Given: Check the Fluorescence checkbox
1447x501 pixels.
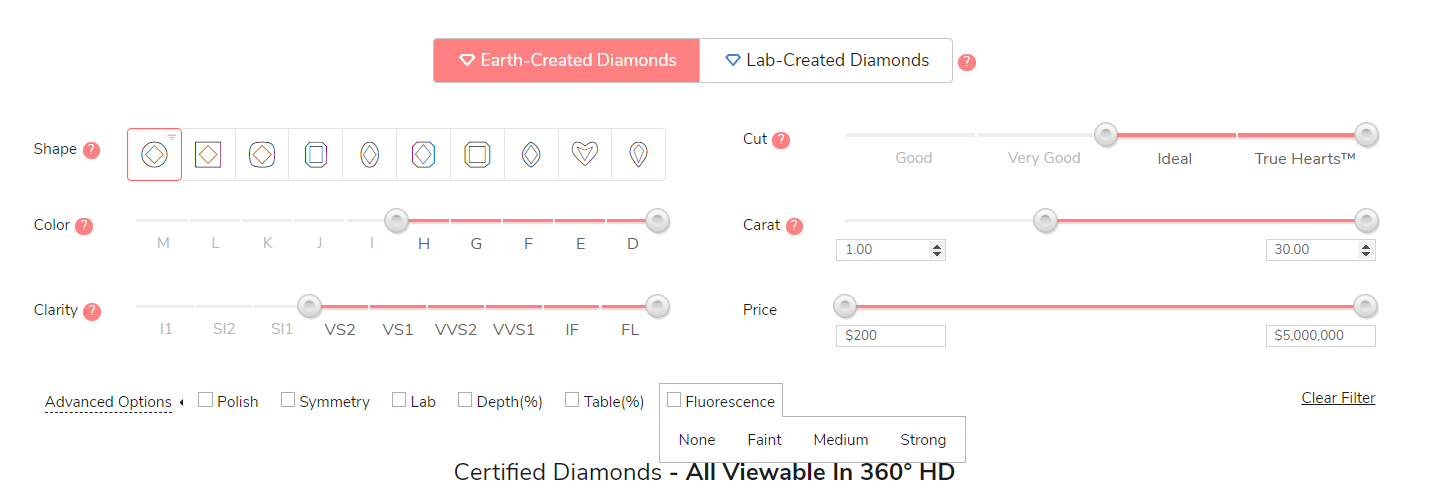Looking at the screenshot, I should click(674, 400).
